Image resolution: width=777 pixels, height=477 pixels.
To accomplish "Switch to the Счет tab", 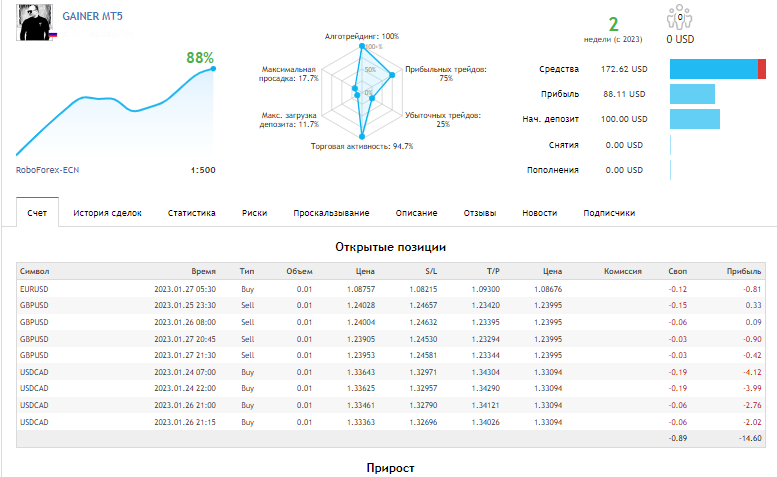I will (37, 213).
